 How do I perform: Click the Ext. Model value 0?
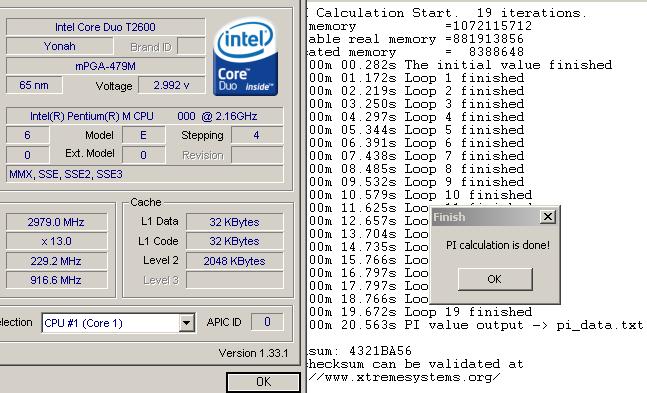(x=143, y=155)
